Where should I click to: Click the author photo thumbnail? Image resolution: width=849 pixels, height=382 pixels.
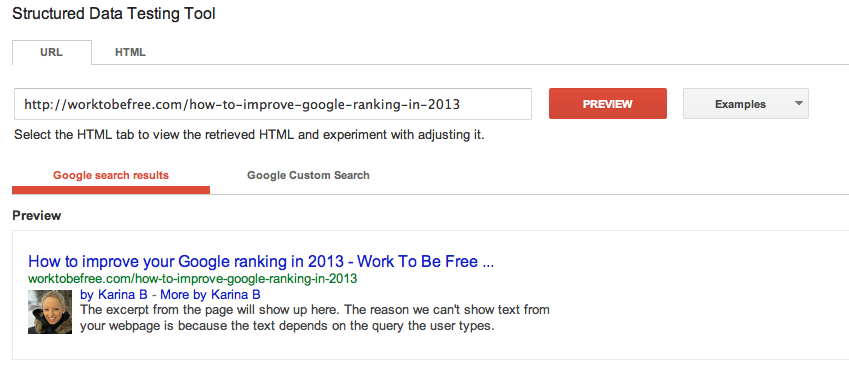(50, 312)
